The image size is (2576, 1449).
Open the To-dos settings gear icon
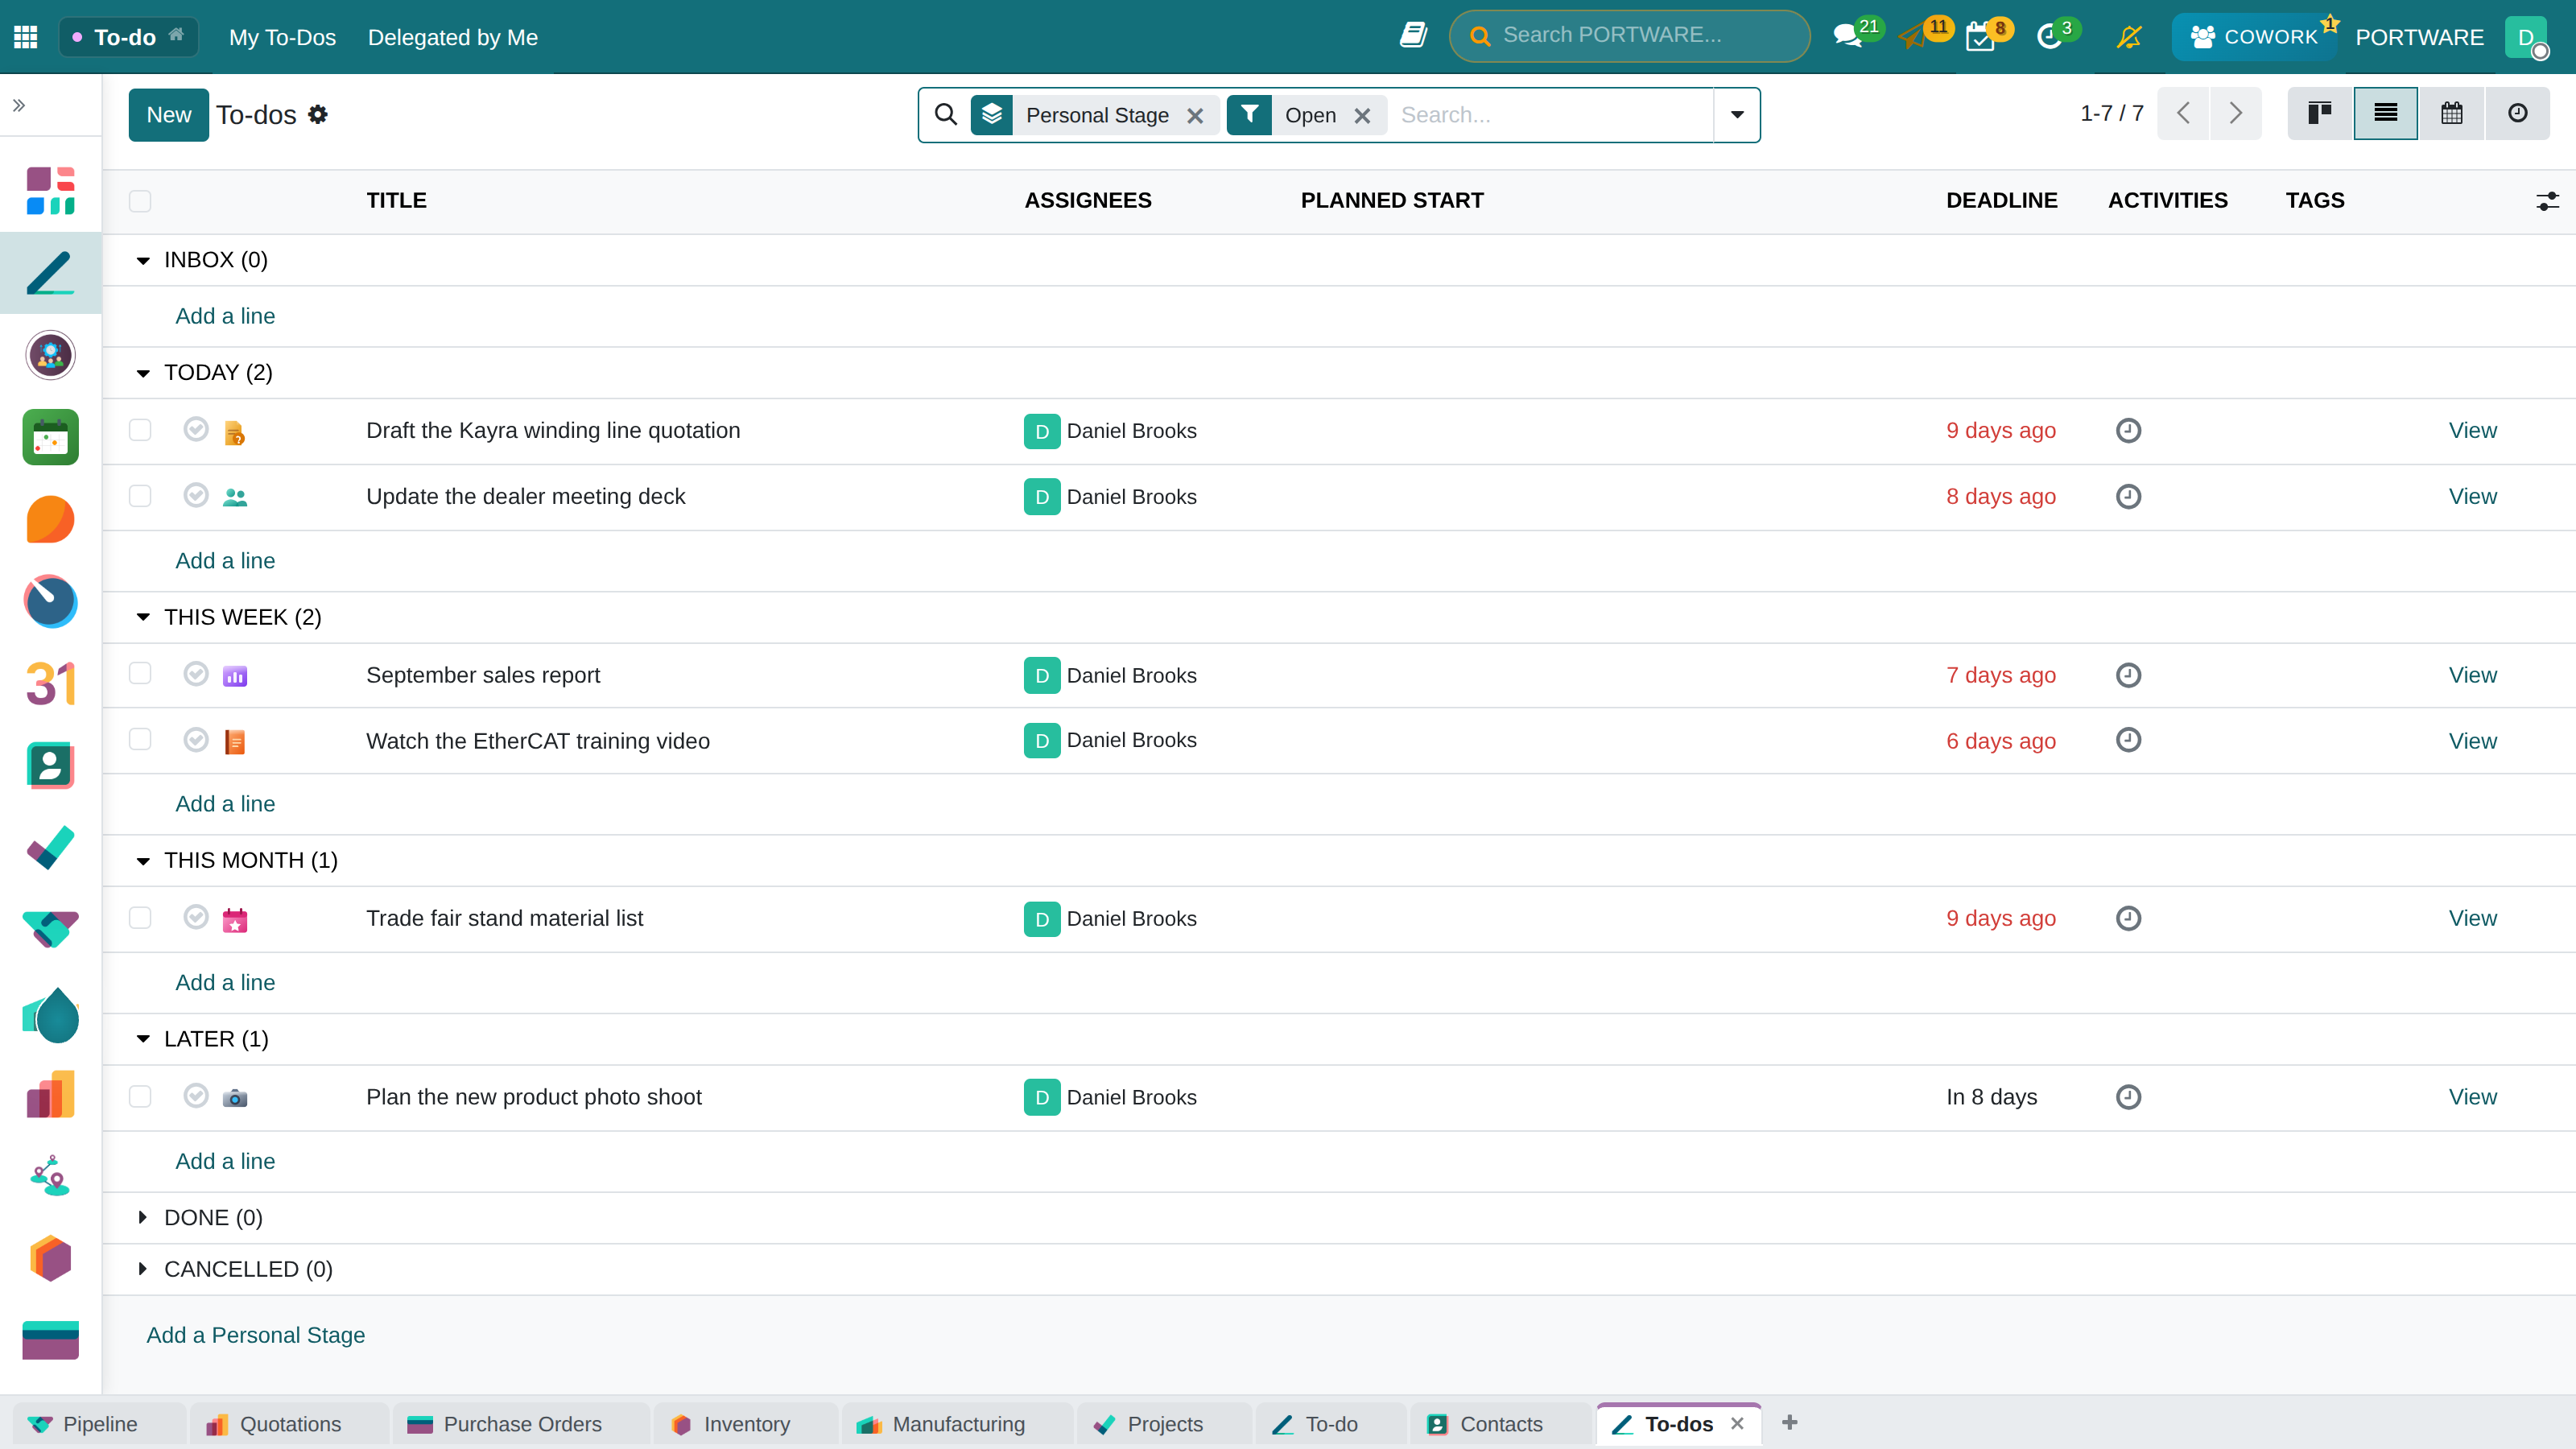click(318, 115)
